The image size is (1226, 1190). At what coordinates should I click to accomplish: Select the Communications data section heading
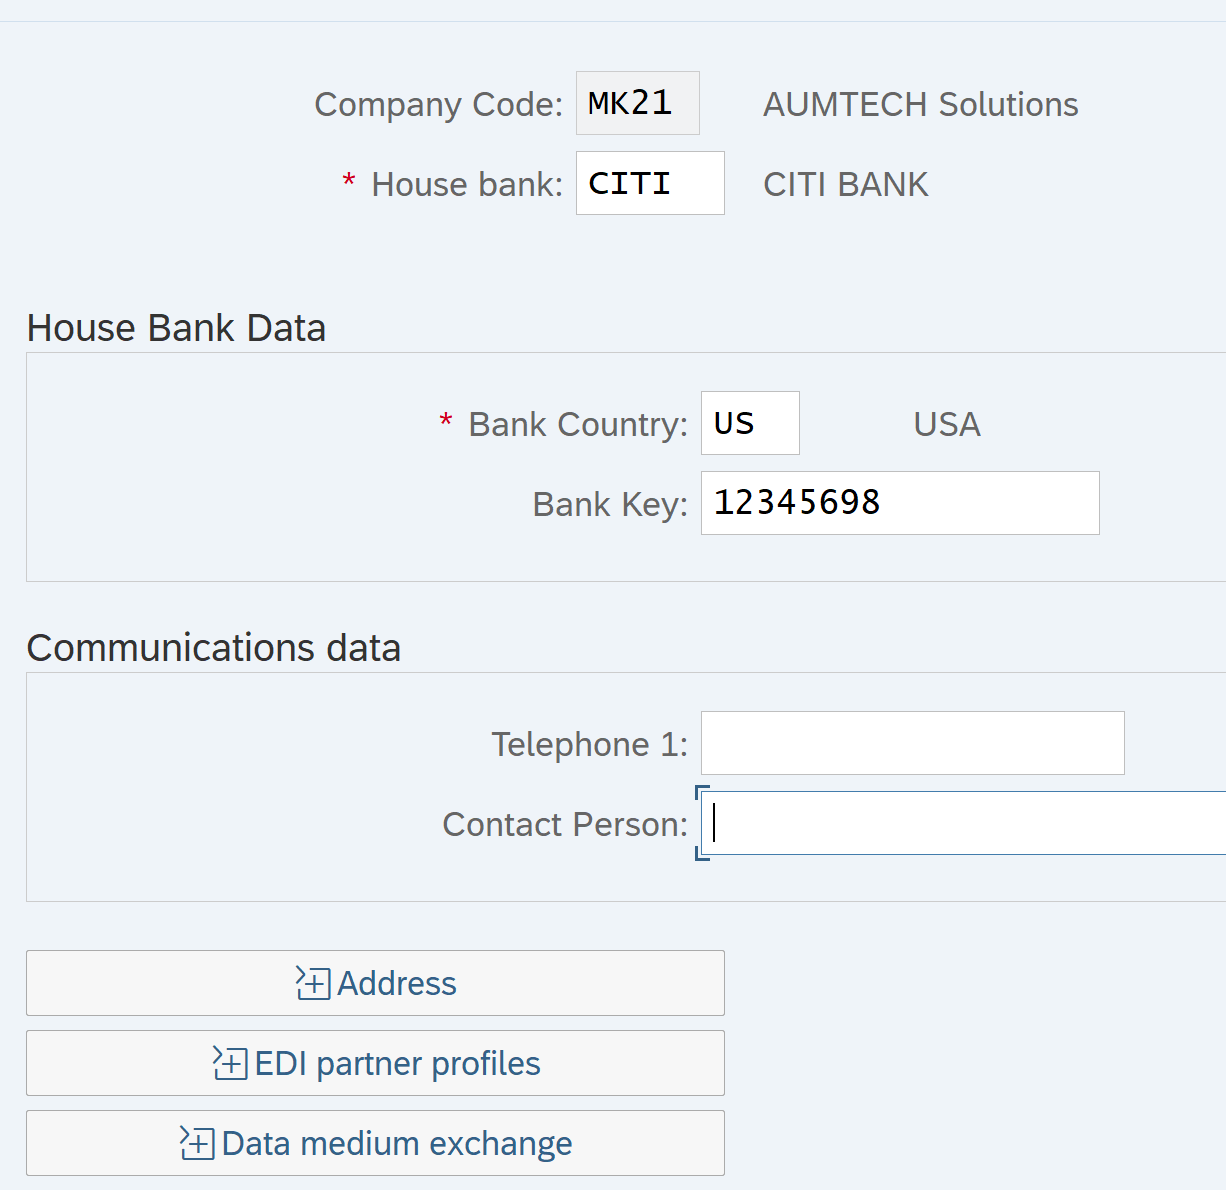coord(213,648)
